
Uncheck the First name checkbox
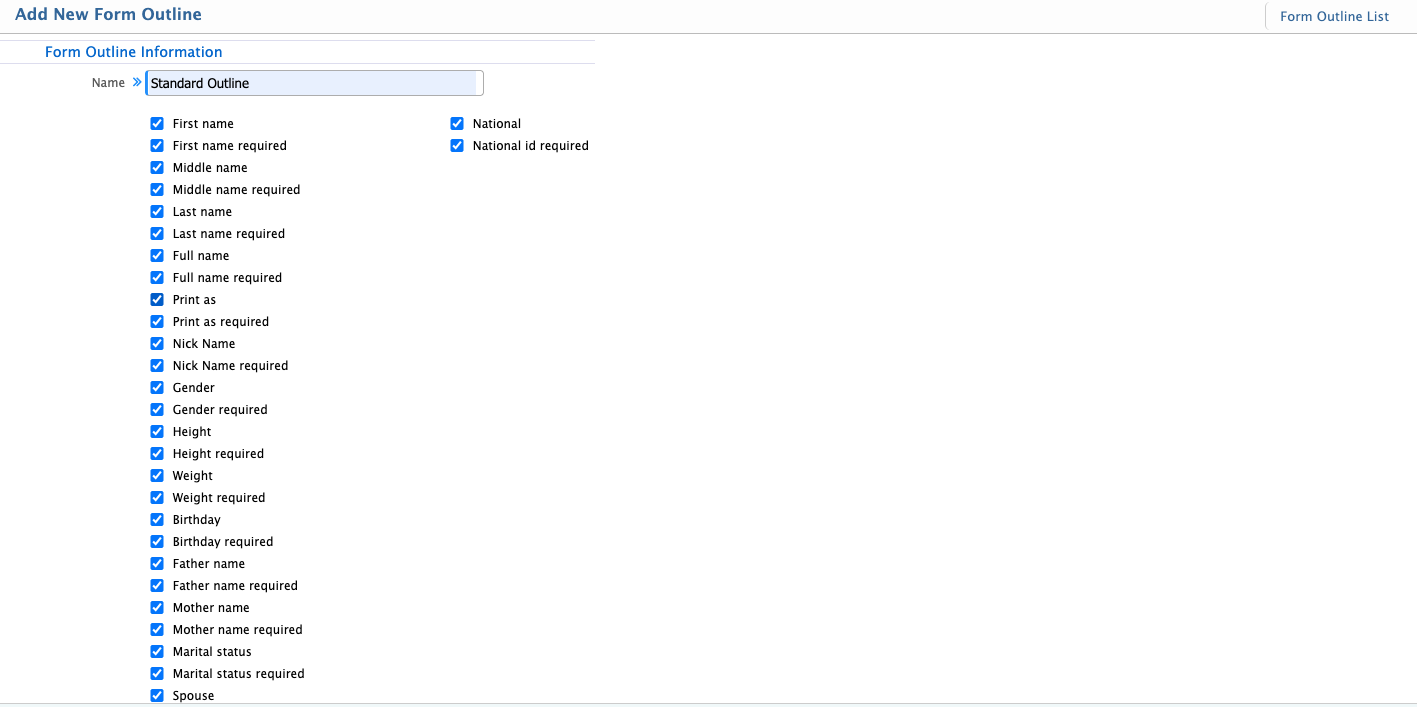(x=157, y=123)
